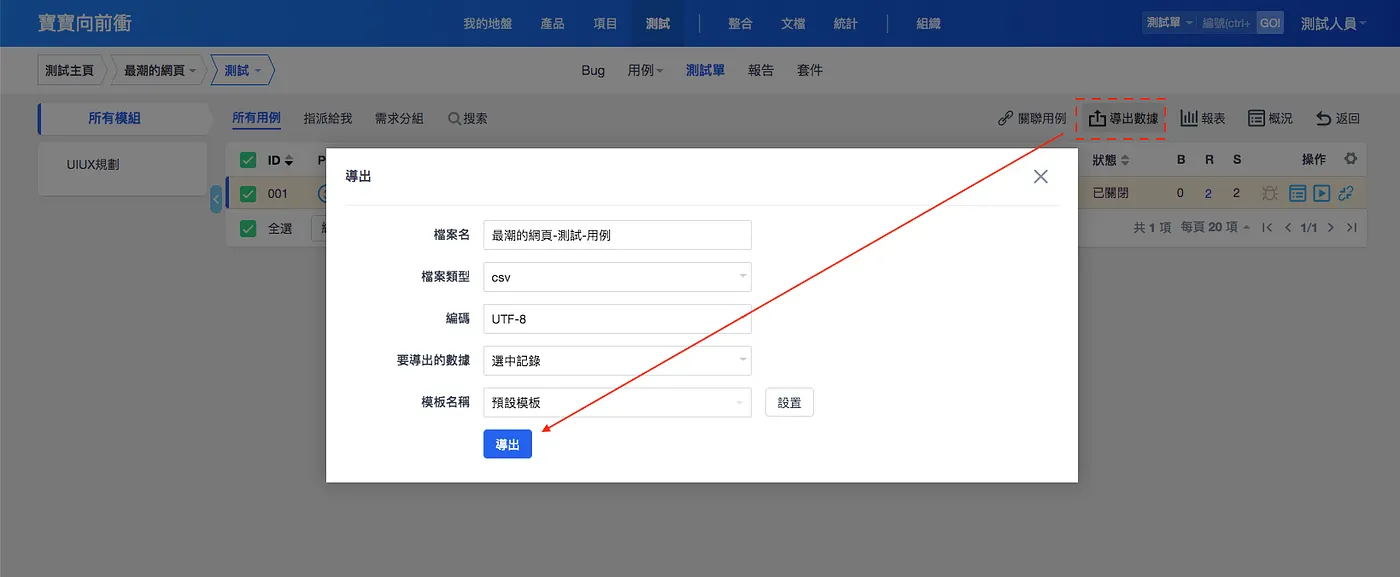Sort by the ID column

[x=280, y=160]
